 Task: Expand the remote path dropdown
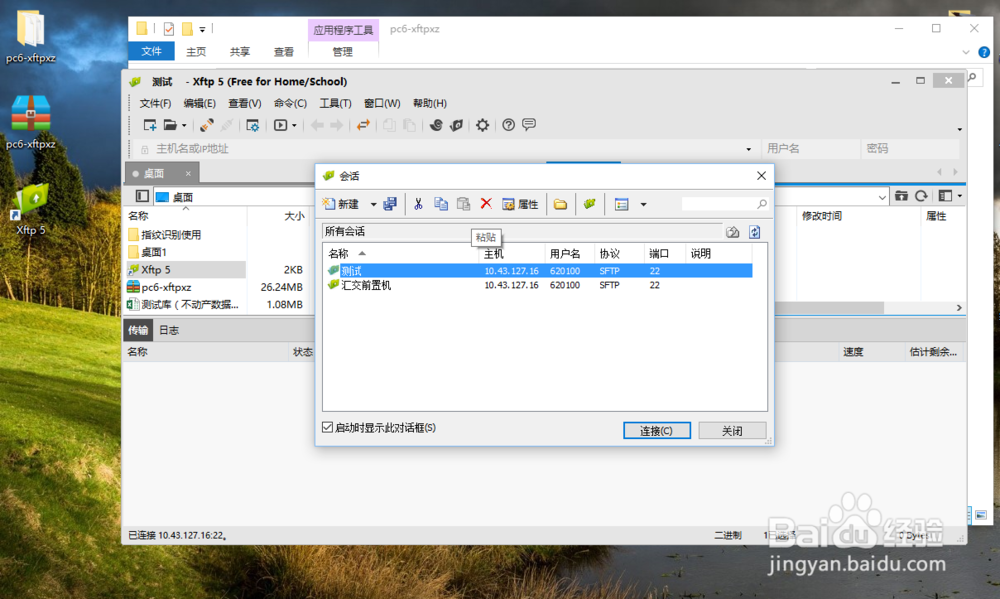point(882,197)
